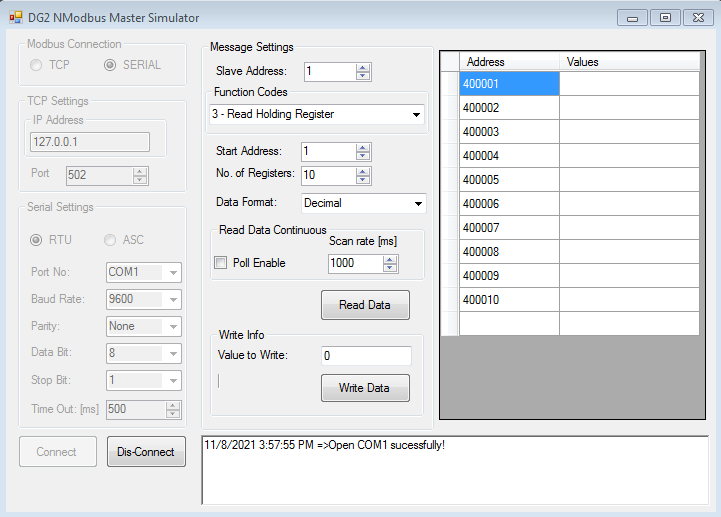Maximize the Master Simulator window
721x517 pixels.
(x=665, y=18)
